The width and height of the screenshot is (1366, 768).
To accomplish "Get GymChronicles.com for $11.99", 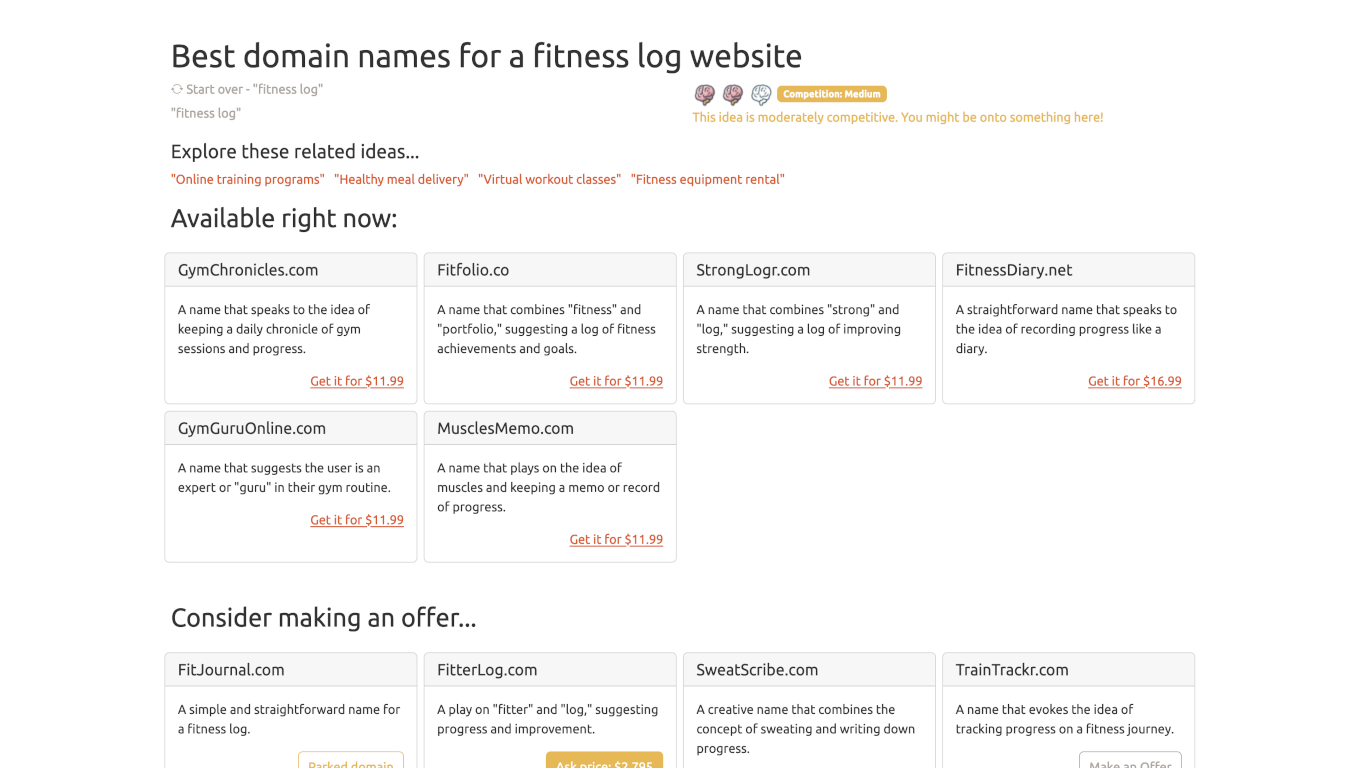I will 357,381.
